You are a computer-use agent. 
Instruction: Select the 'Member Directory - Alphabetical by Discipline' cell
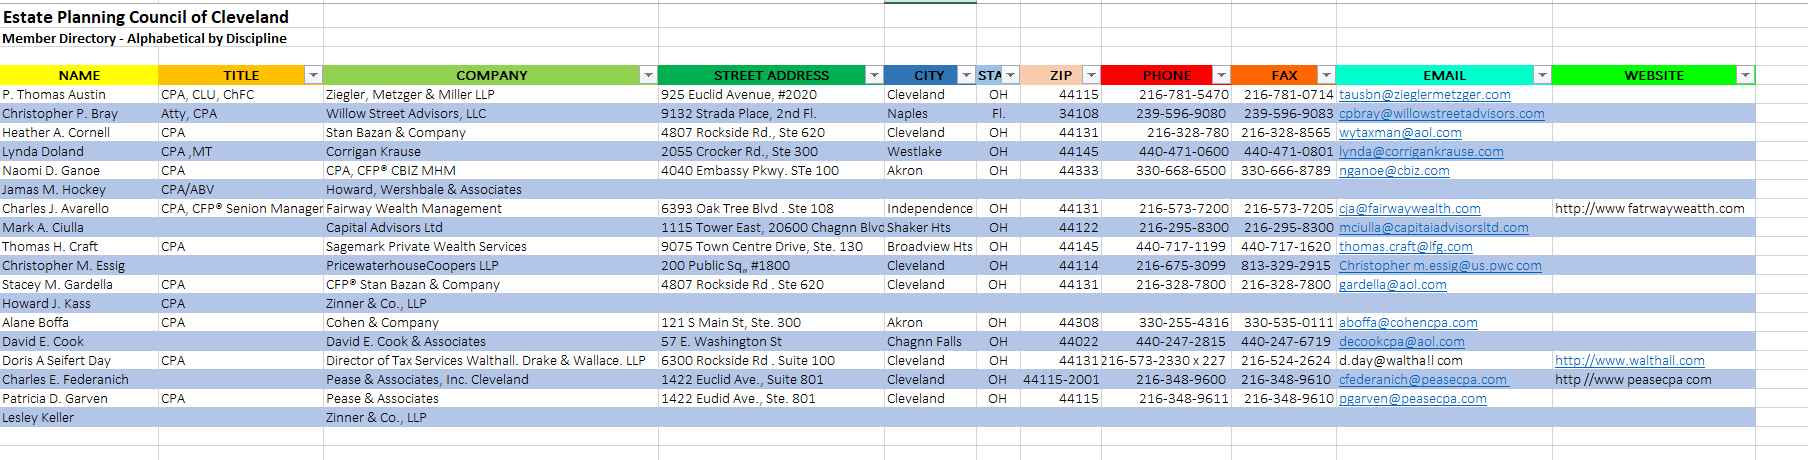(x=144, y=38)
